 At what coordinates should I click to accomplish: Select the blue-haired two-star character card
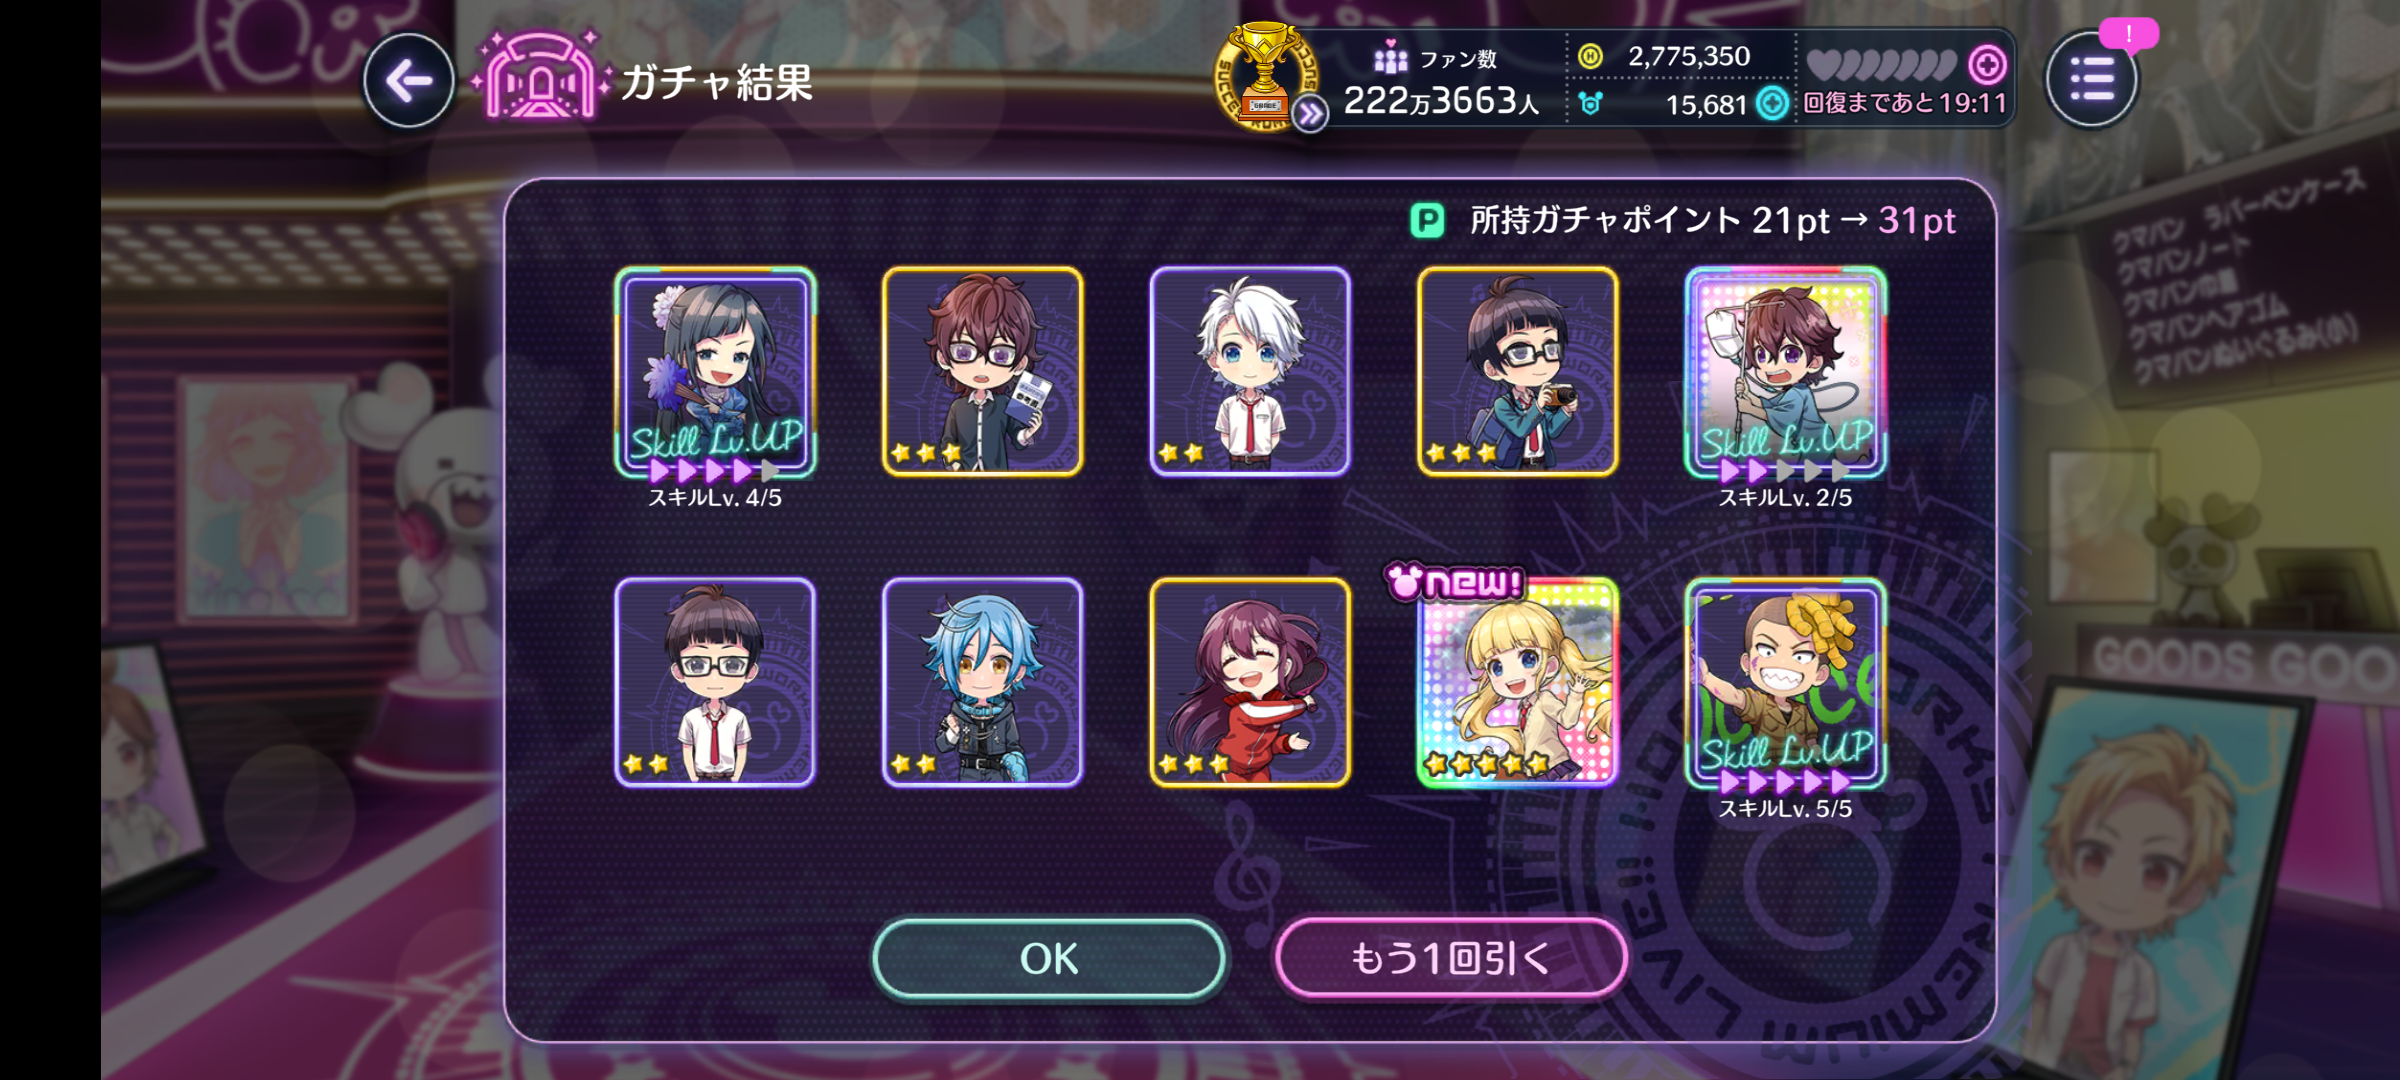[982, 682]
